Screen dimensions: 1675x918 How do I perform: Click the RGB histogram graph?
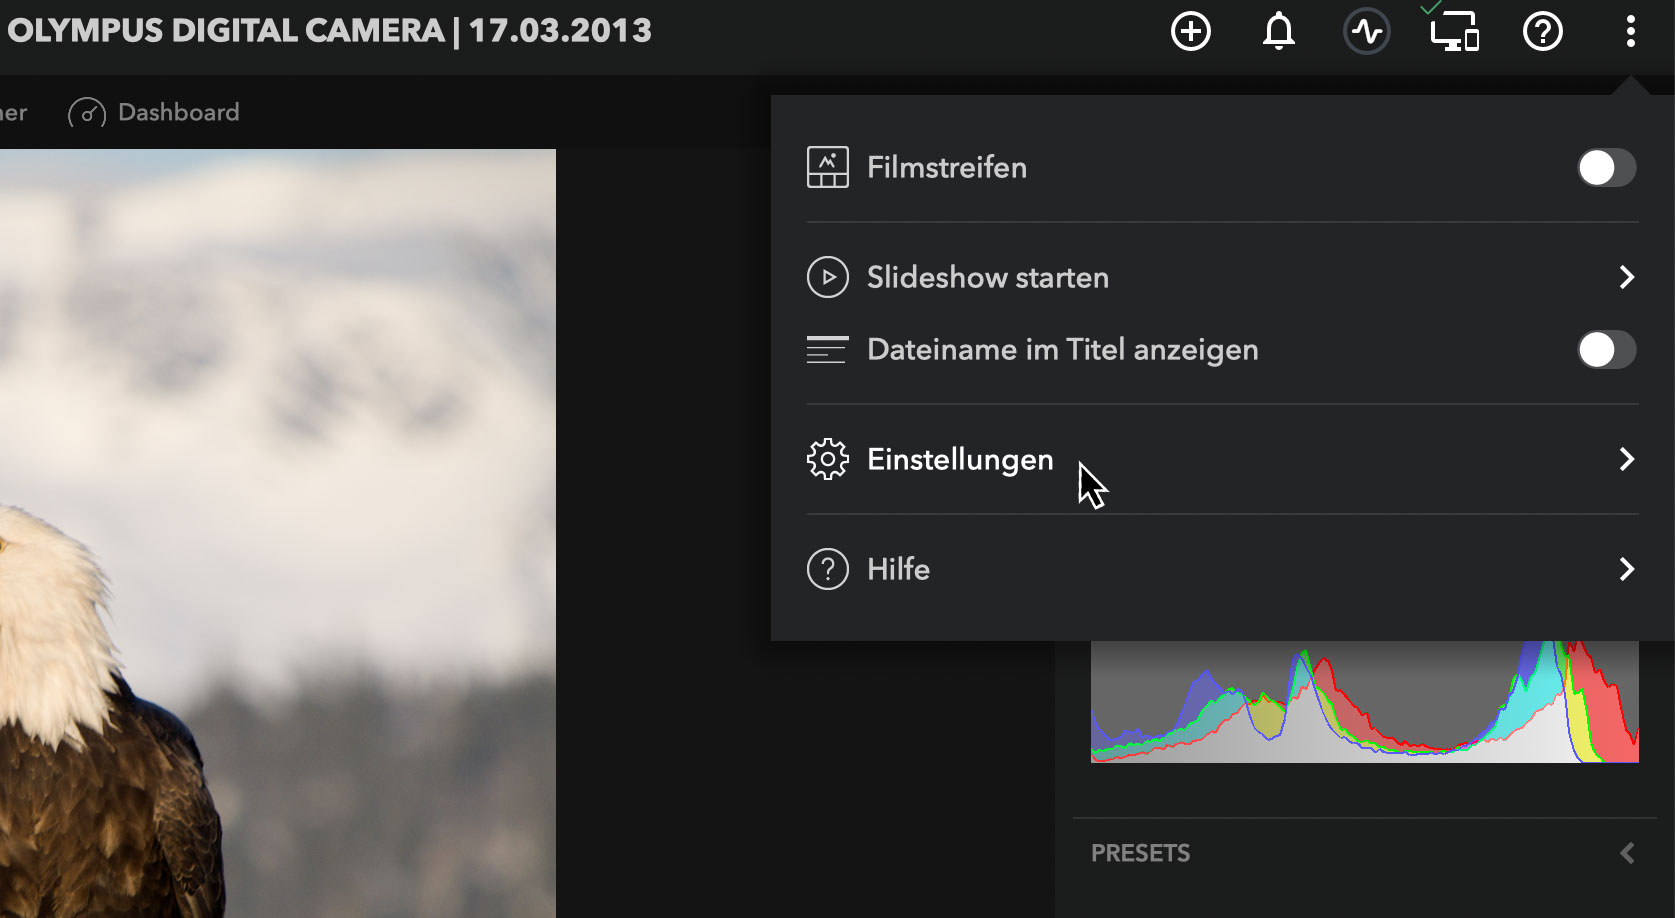[x=1364, y=701]
